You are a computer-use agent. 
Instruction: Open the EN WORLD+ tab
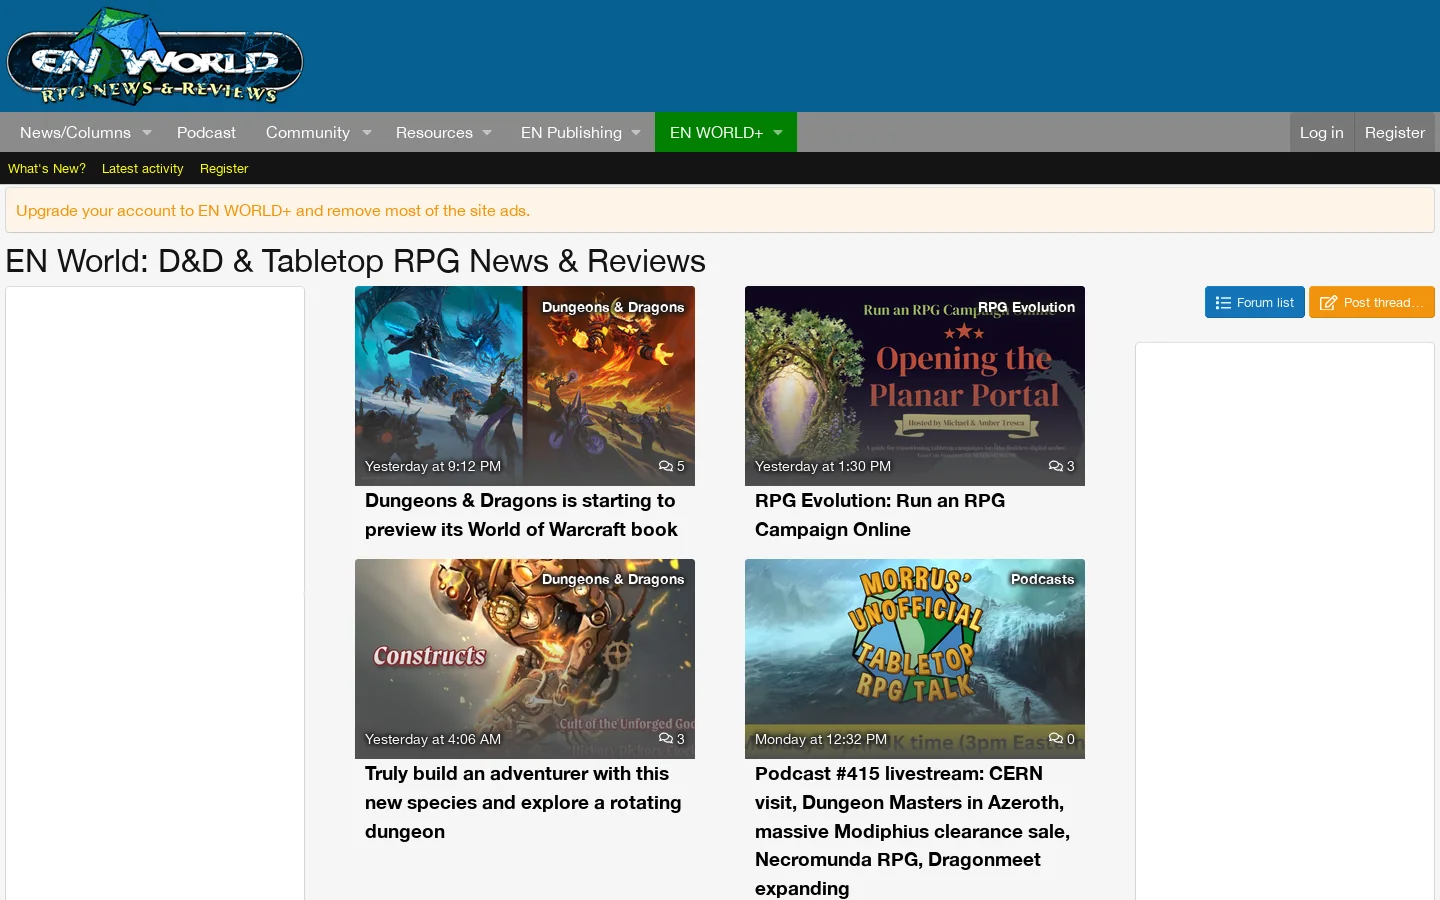pos(716,132)
